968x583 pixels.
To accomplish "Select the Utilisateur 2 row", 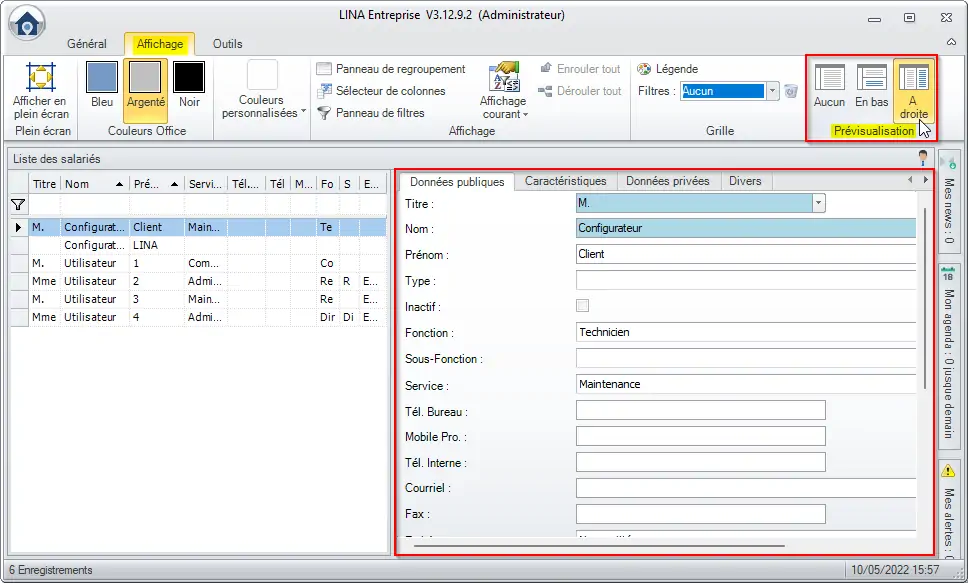I will click(199, 281).
